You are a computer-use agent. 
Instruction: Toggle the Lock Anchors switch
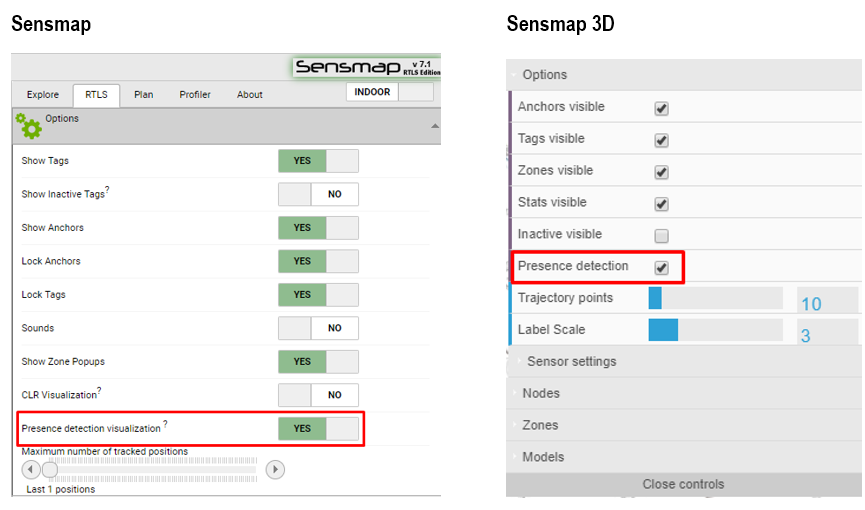(318, 261)
